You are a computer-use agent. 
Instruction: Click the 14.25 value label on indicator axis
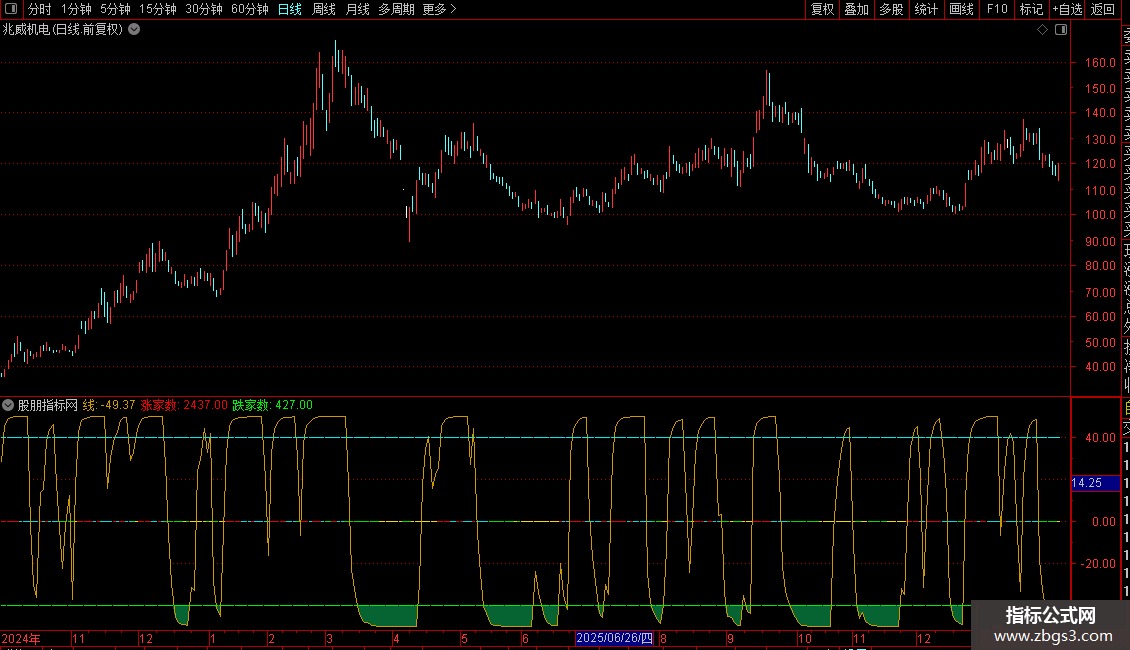(1087, 483)
